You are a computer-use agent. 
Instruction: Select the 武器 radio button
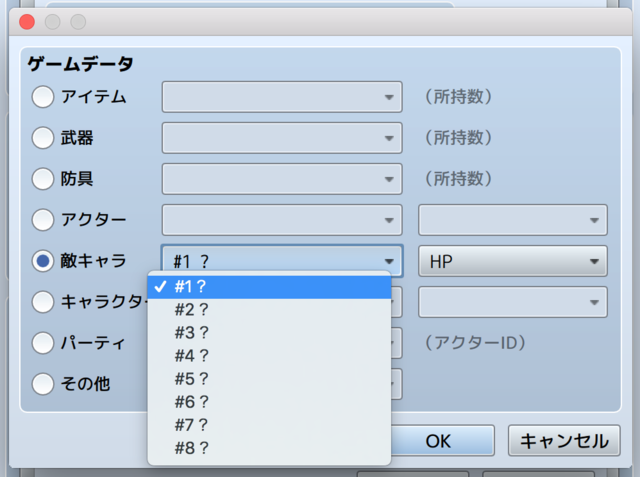[43, 138]
